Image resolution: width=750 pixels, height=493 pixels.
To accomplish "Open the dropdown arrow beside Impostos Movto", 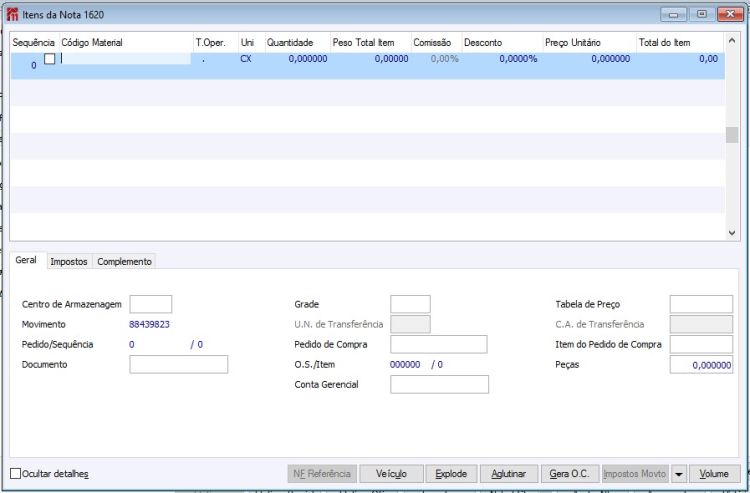I will coord(678,474).
